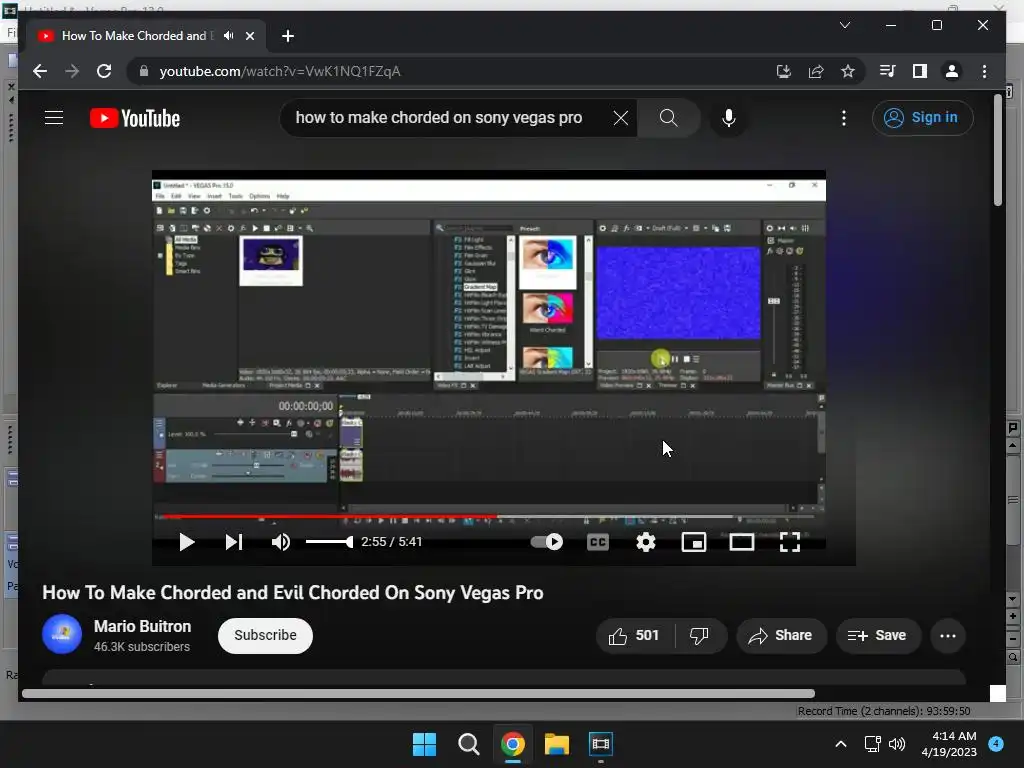Toggle Chrome side panel
1024x768 pixels.
[920, 71]
